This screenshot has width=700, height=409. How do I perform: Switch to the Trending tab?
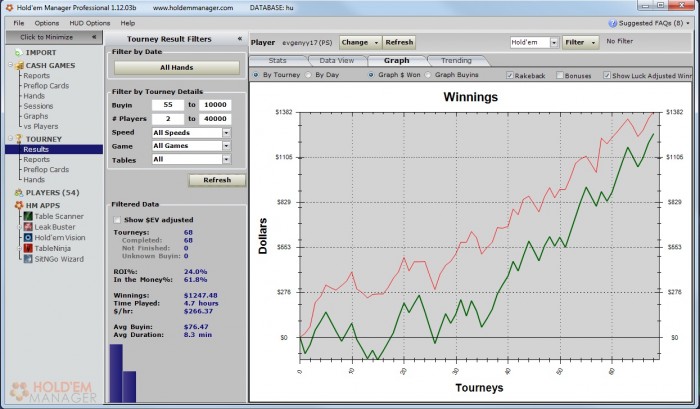coord(456,61)
